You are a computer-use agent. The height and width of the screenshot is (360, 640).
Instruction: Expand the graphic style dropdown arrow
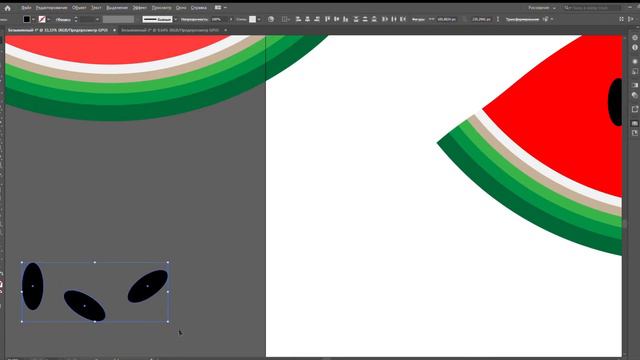(259, 19)
